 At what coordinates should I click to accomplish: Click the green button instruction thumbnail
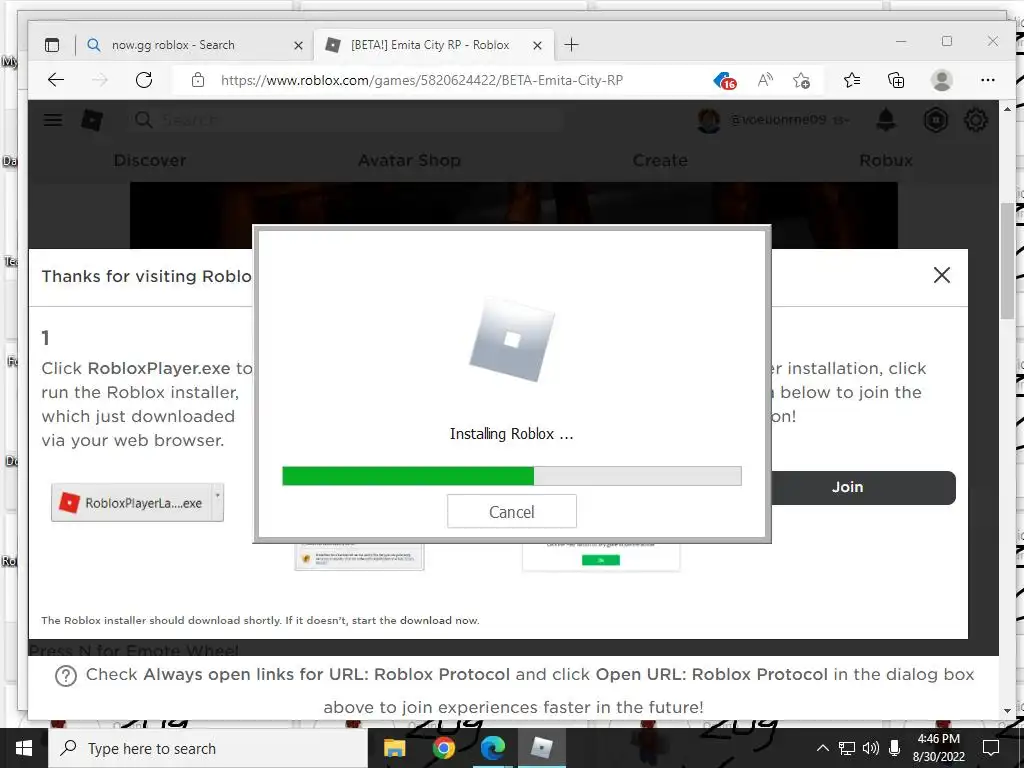[601, 556]
